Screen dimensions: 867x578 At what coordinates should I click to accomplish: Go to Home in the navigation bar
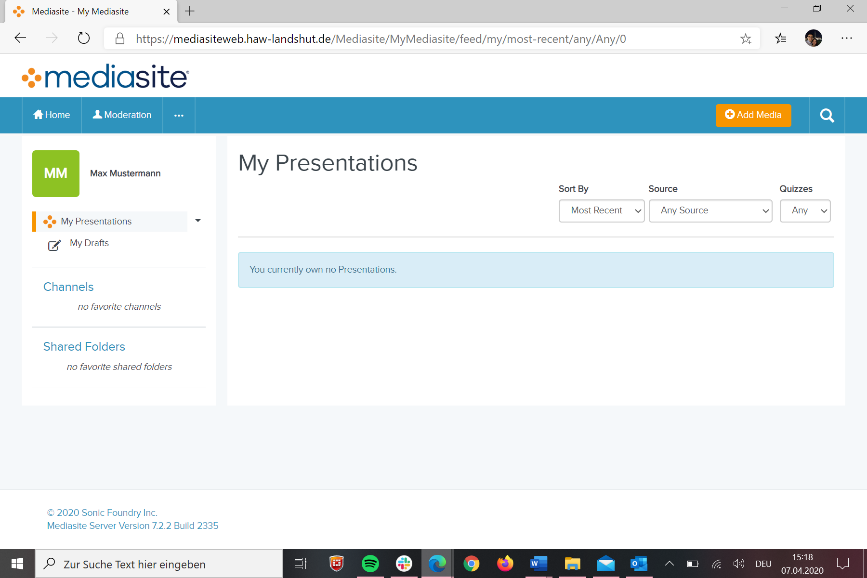point(52,115)
